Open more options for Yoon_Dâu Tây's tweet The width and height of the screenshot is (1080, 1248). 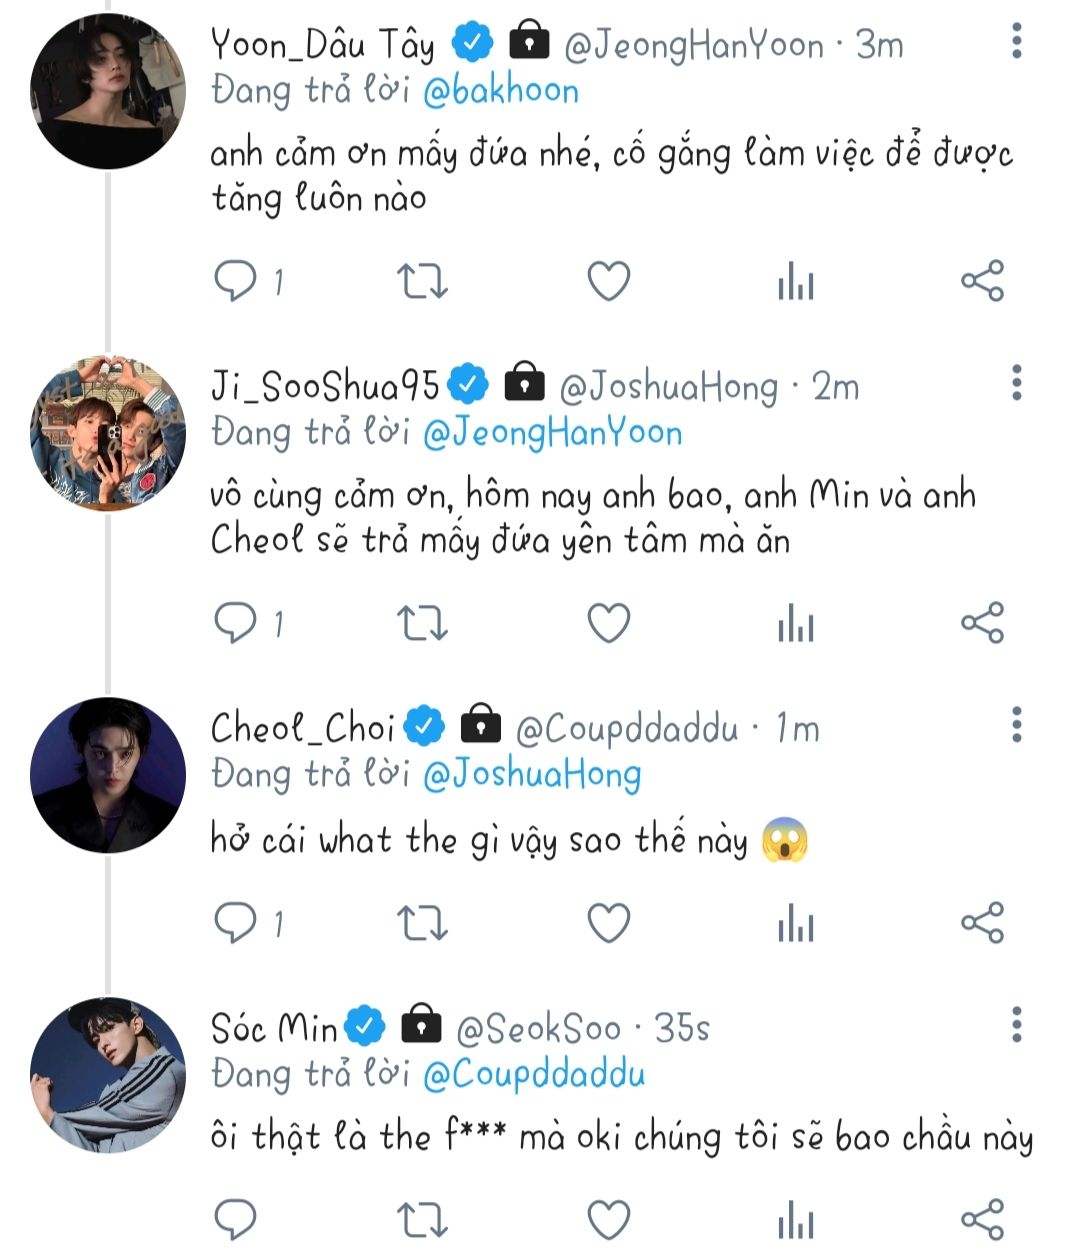1016,41
